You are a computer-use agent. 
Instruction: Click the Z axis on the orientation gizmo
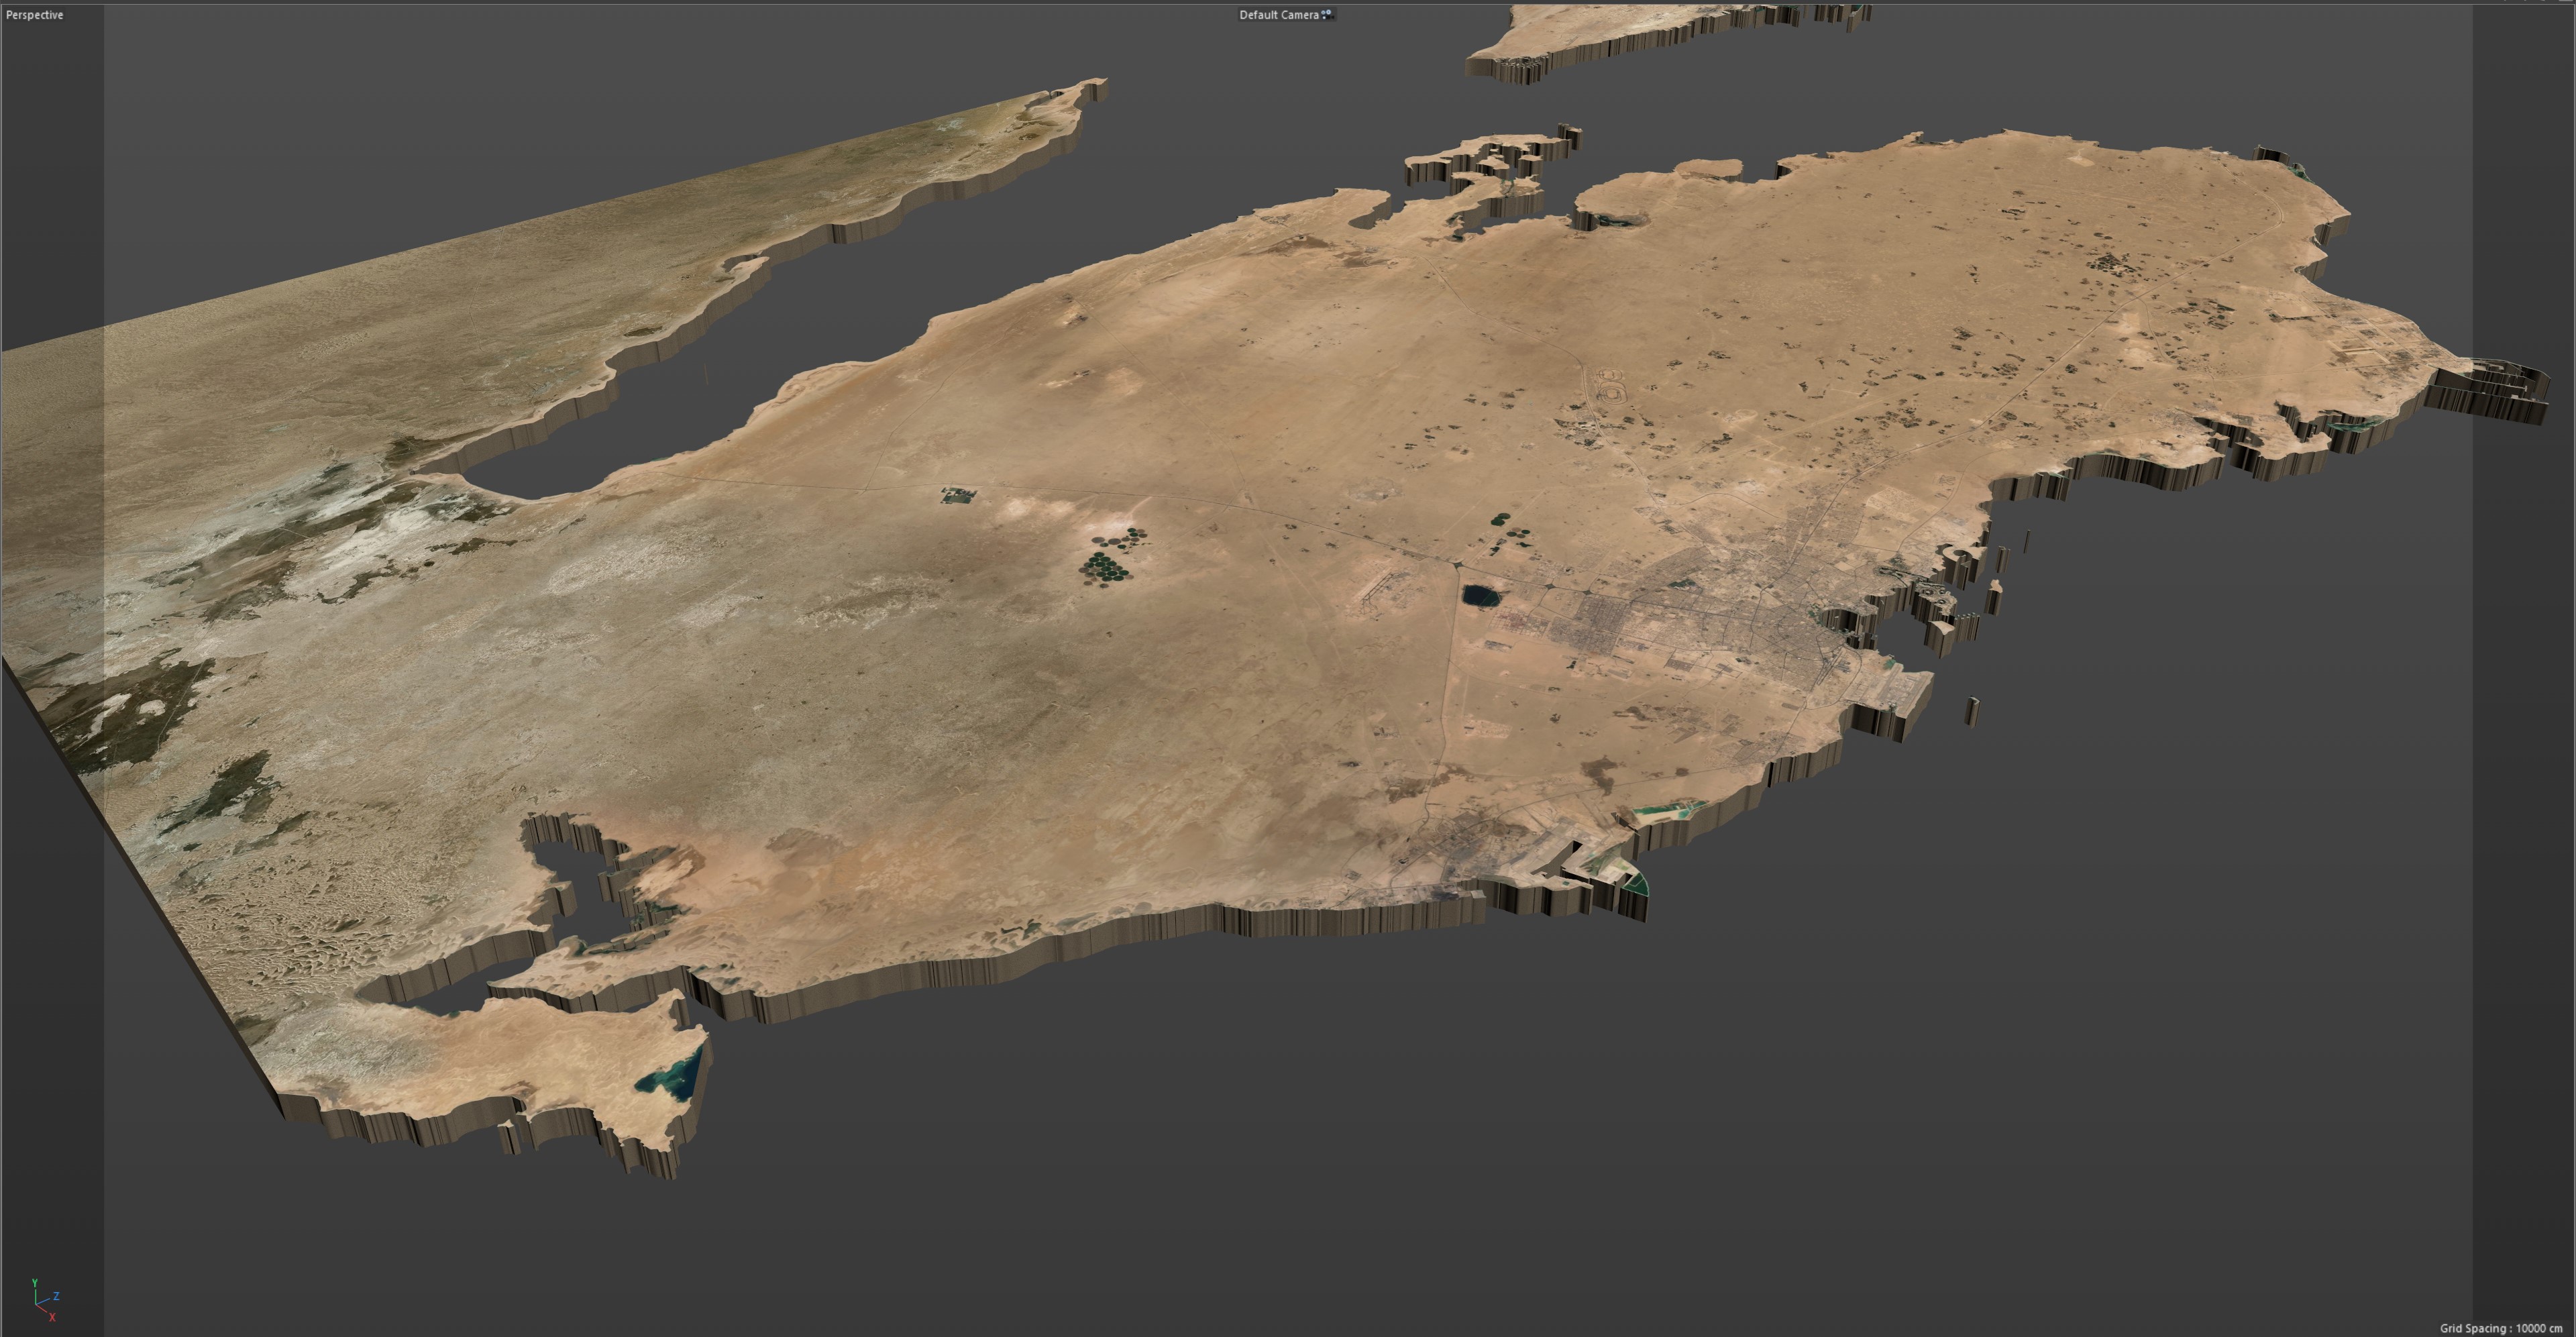pyautogui.click(x=57, y=1297)
